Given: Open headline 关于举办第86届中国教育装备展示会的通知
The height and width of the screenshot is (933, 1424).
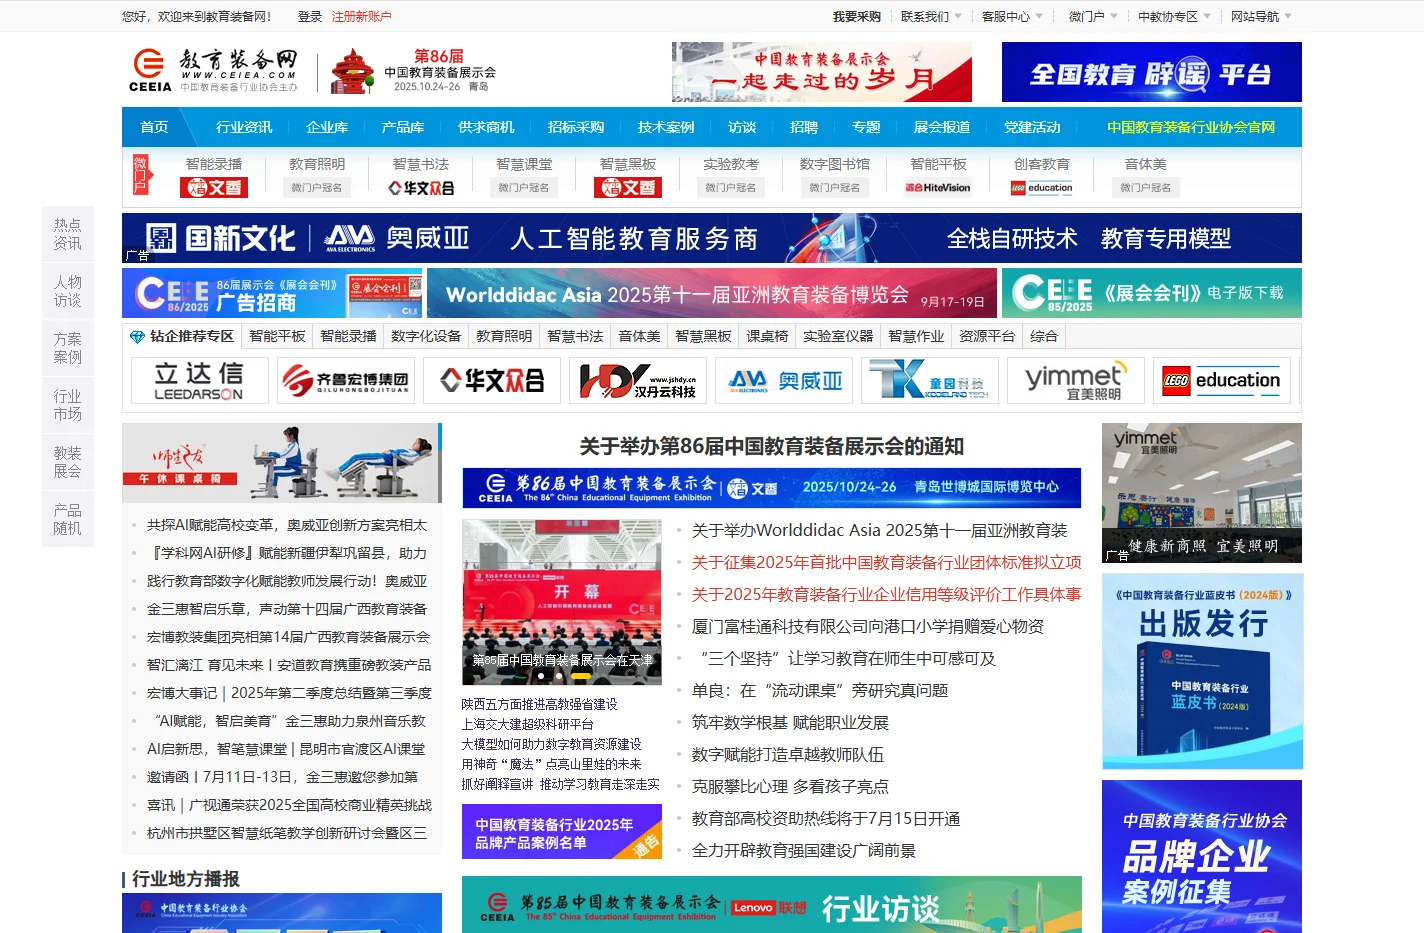Looking at the screenshot, I should (772, 446).
